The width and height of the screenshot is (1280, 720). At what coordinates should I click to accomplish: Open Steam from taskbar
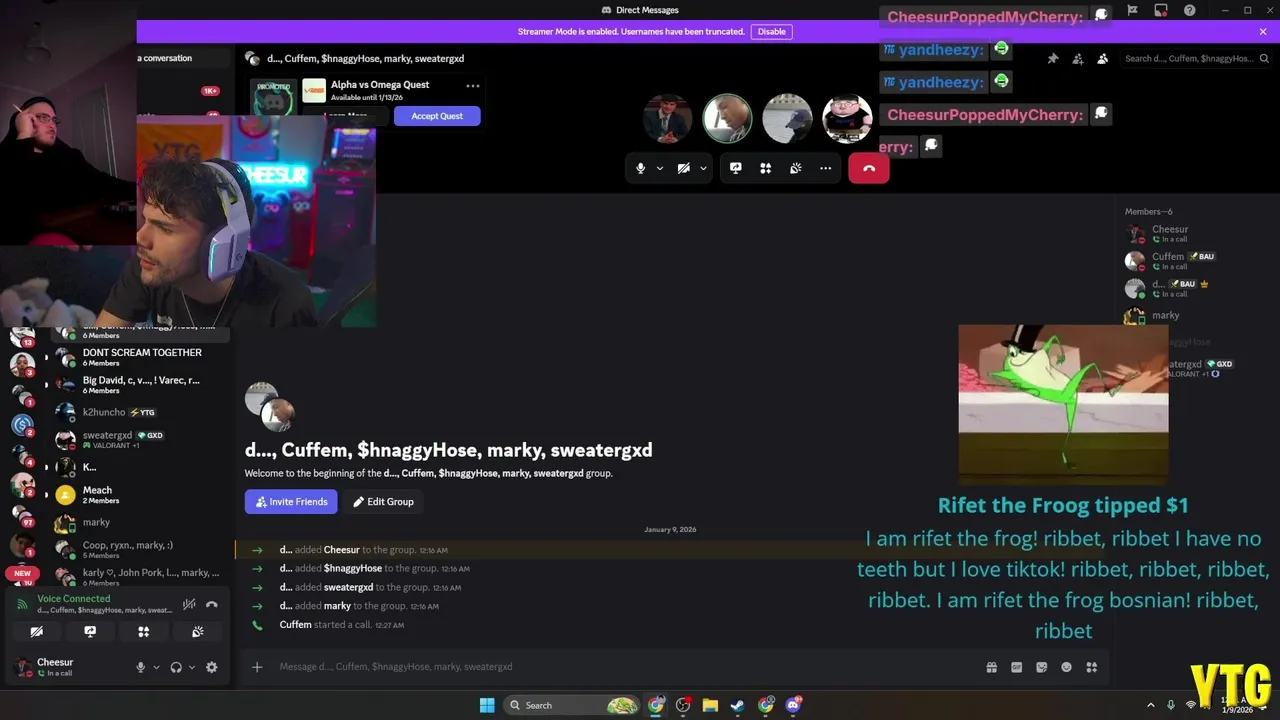pos(737,705)
